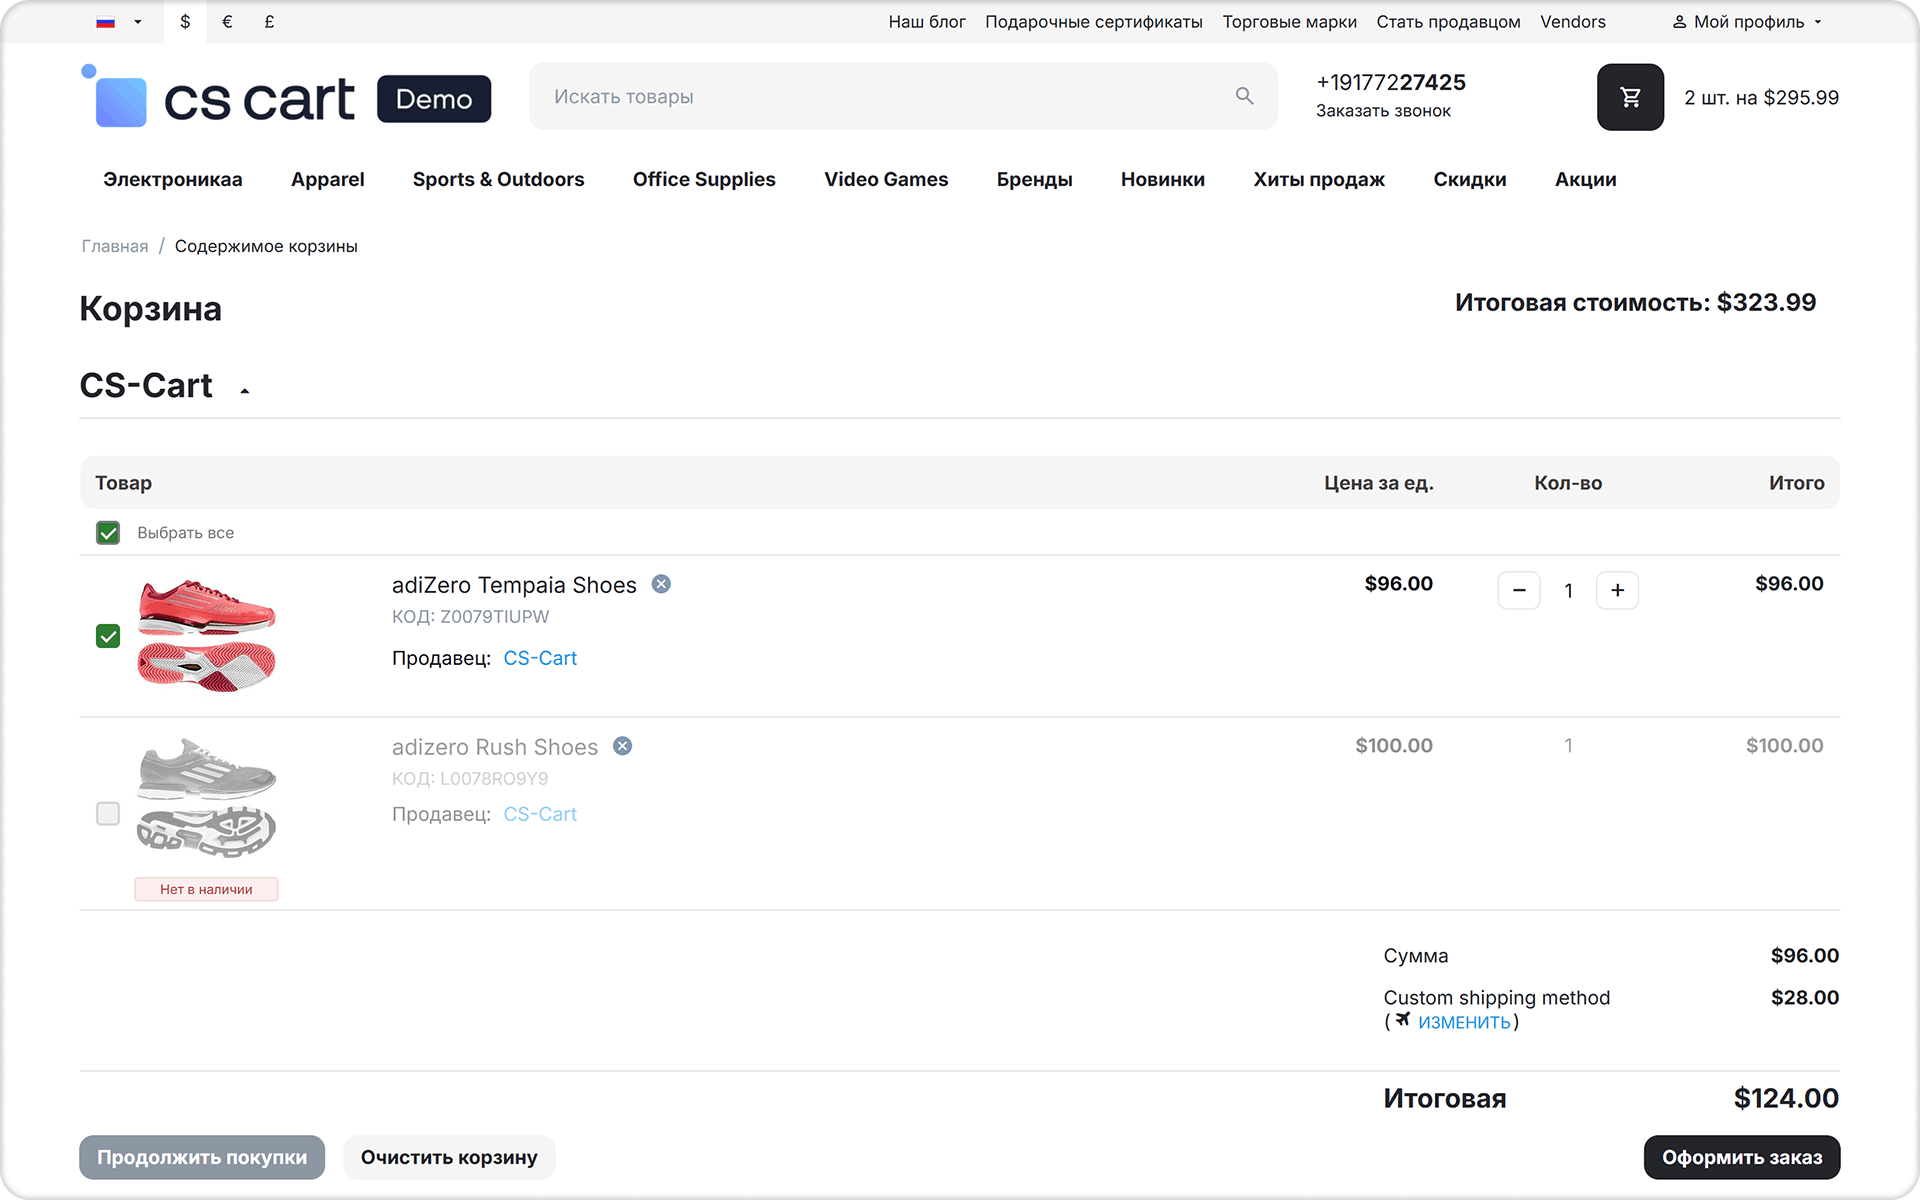Decrease quantity of adiZero Tempaia Shoes
The height and width of the screenshot is (1200, 1920).
coord(1519,590)
